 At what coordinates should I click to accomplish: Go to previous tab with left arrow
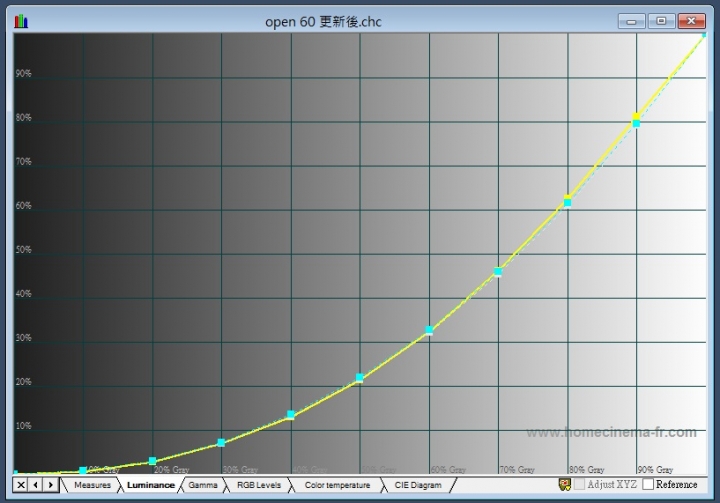[x=35, y=485]
